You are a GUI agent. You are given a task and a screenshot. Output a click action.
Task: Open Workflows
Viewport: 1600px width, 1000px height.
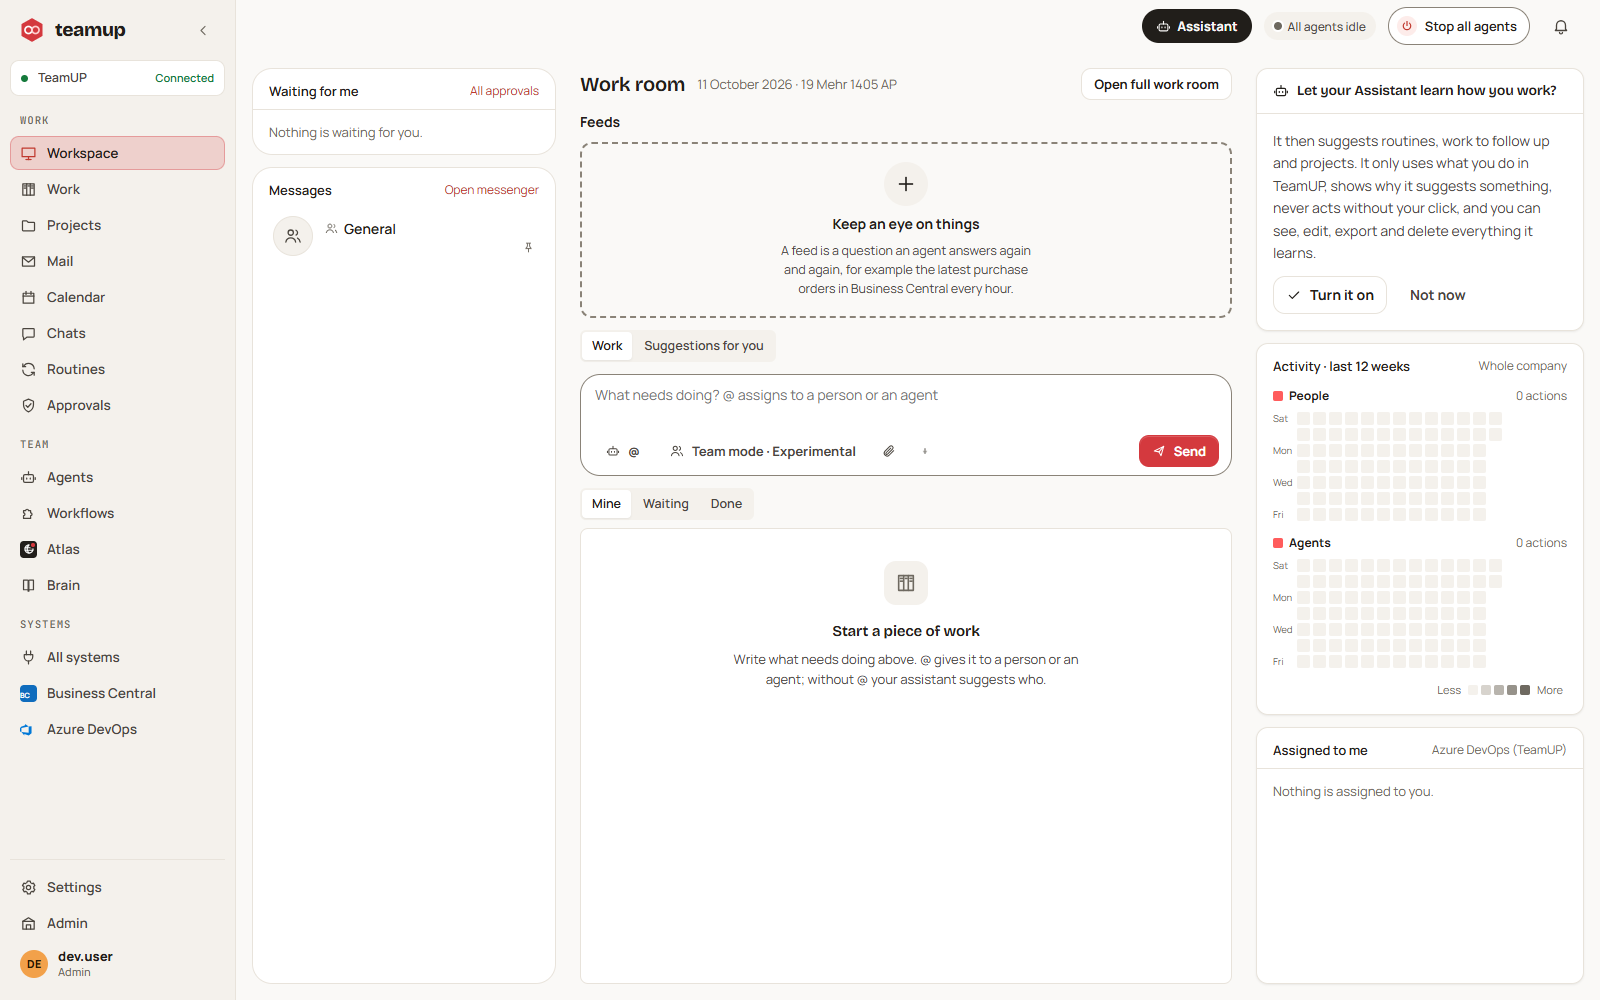[117, 513]
